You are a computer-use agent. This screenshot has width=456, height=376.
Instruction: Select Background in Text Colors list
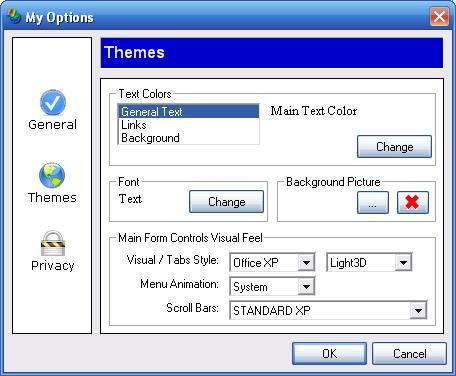pos(188,138)
